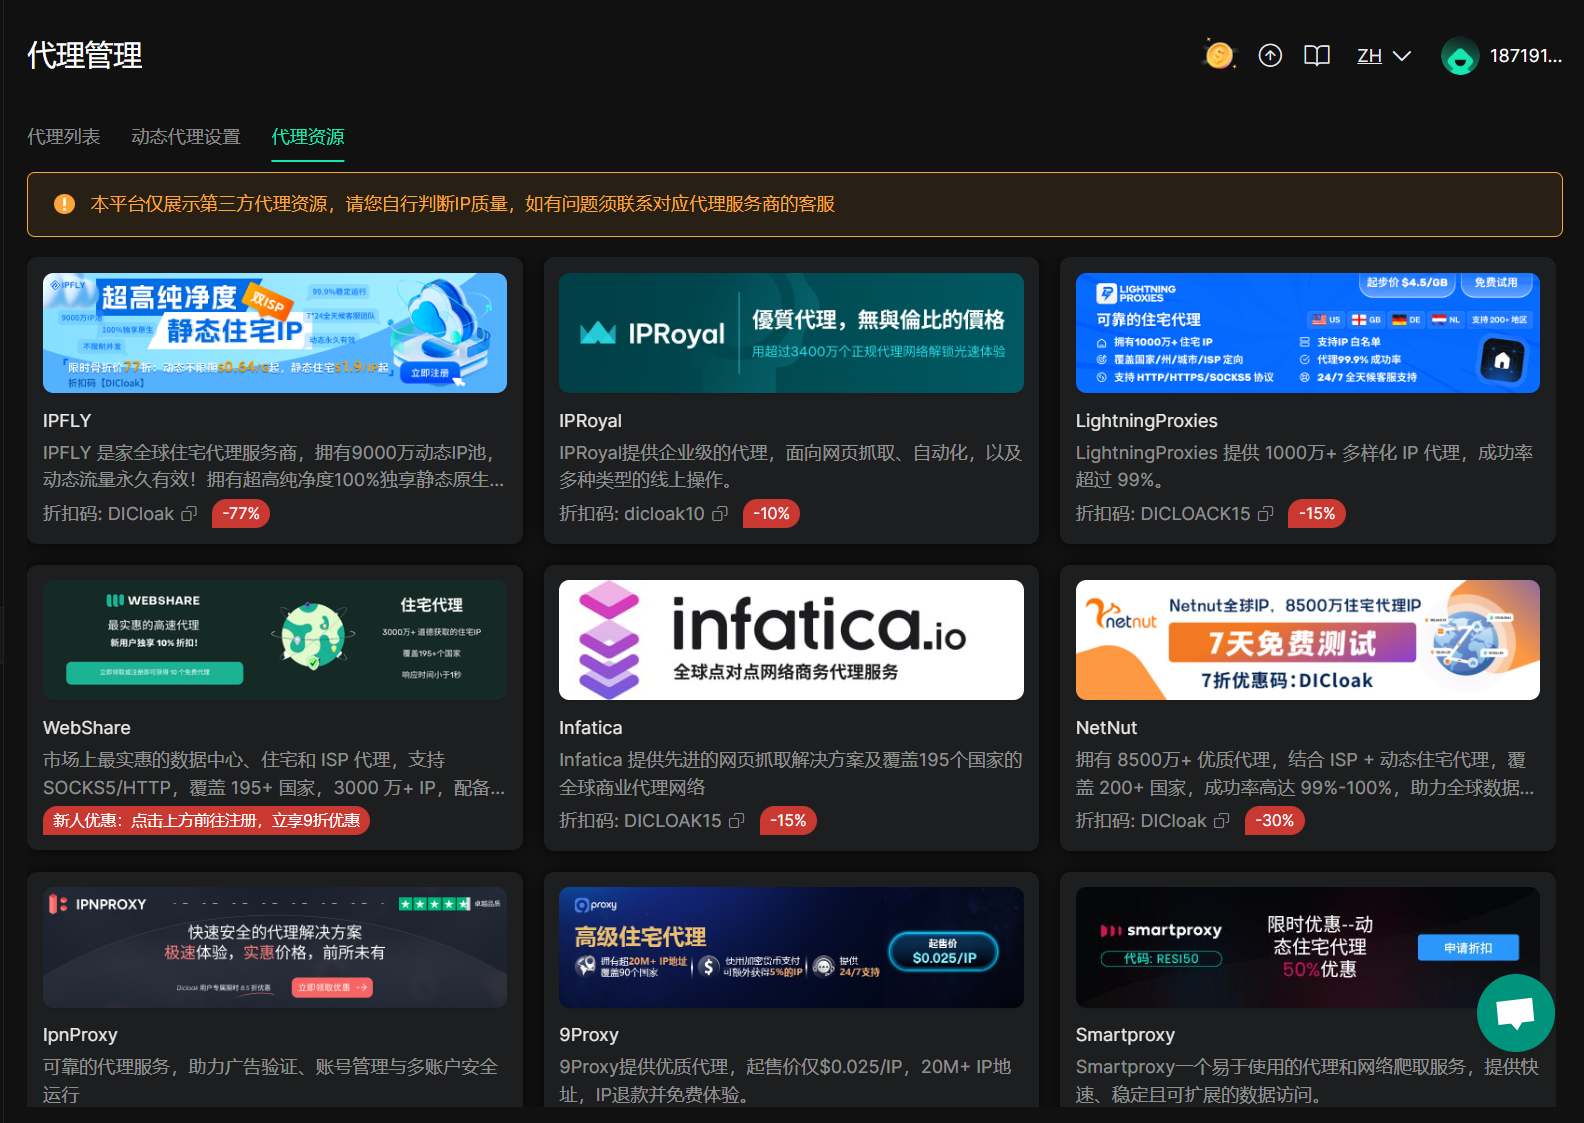Click 立即领取优惠 button in IPNPROXY banner

click(x=332, y=987)
